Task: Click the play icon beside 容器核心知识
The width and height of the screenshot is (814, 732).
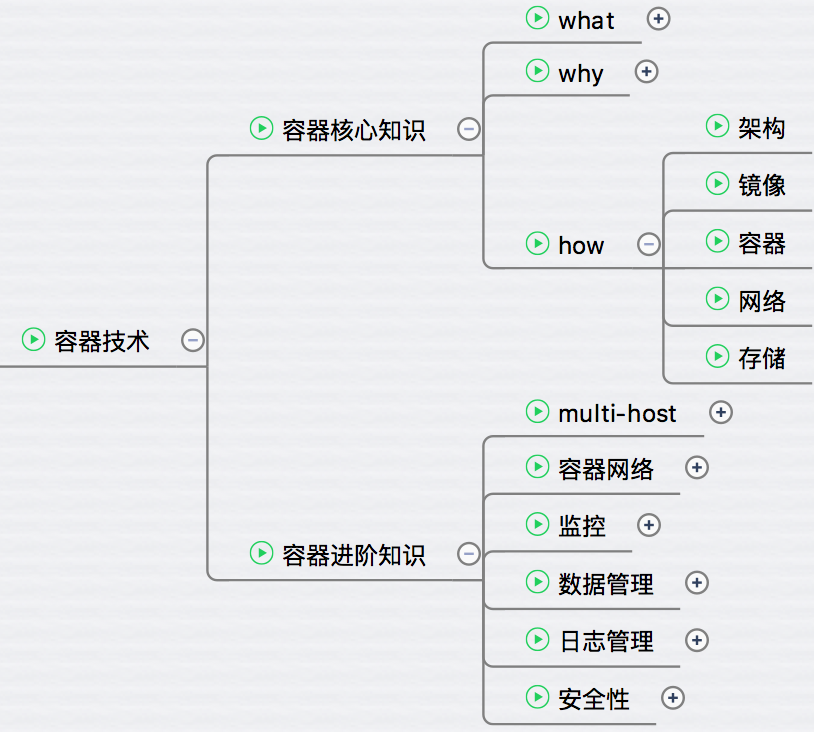Action: click(x=262, y=129)
